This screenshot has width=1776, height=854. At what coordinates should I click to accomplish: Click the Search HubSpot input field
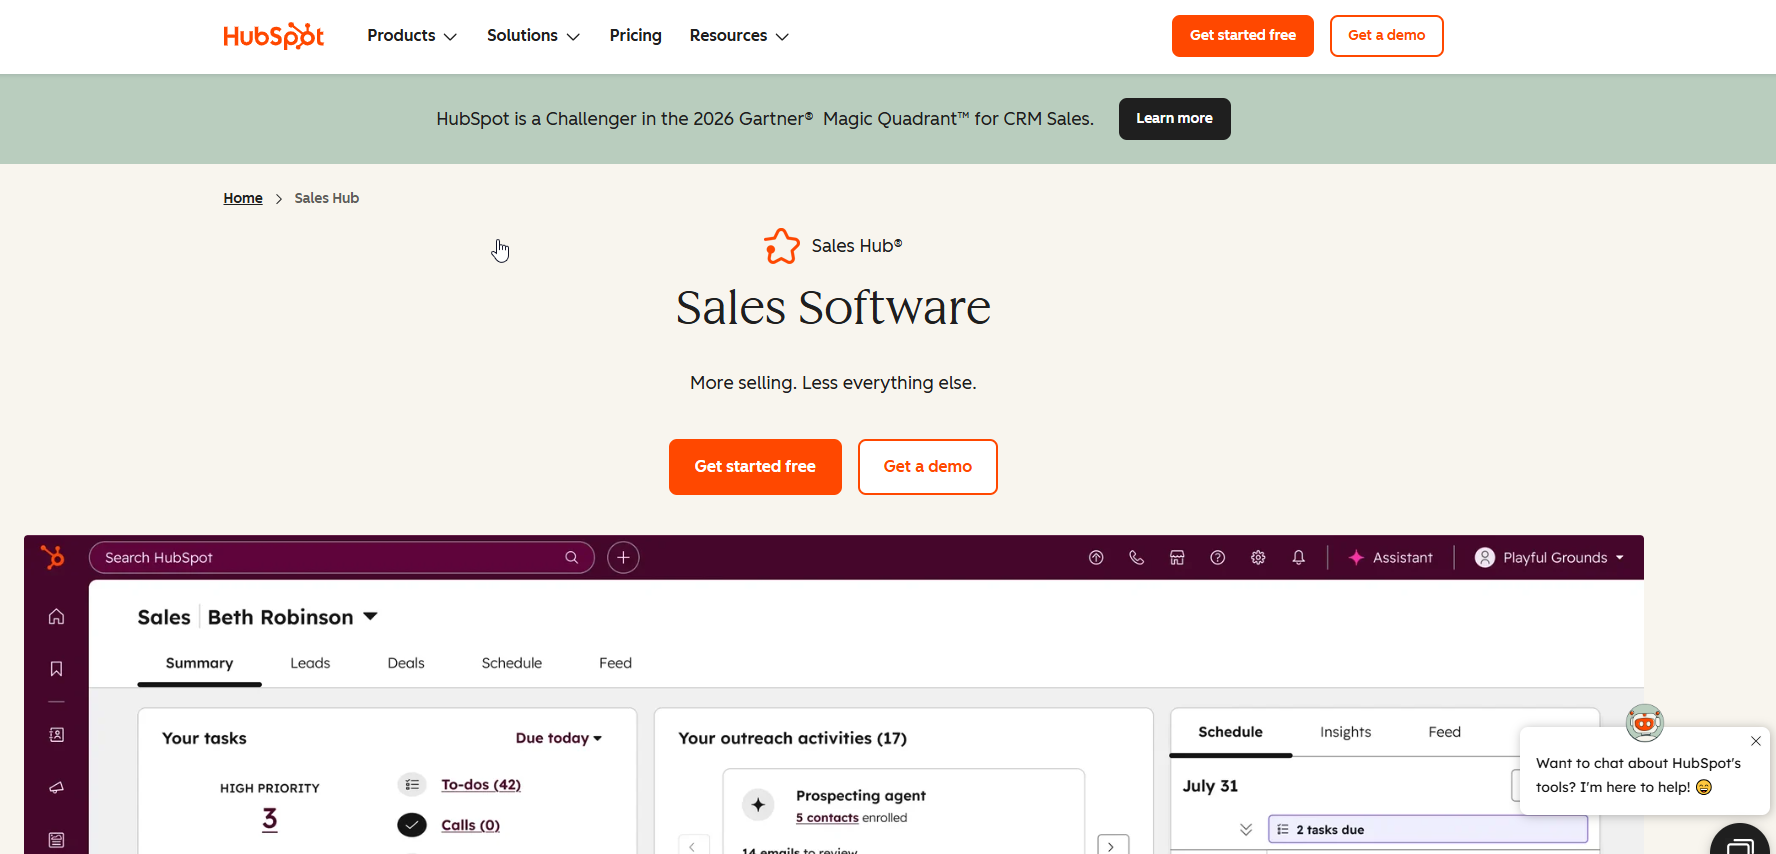[x=341, y=557]
